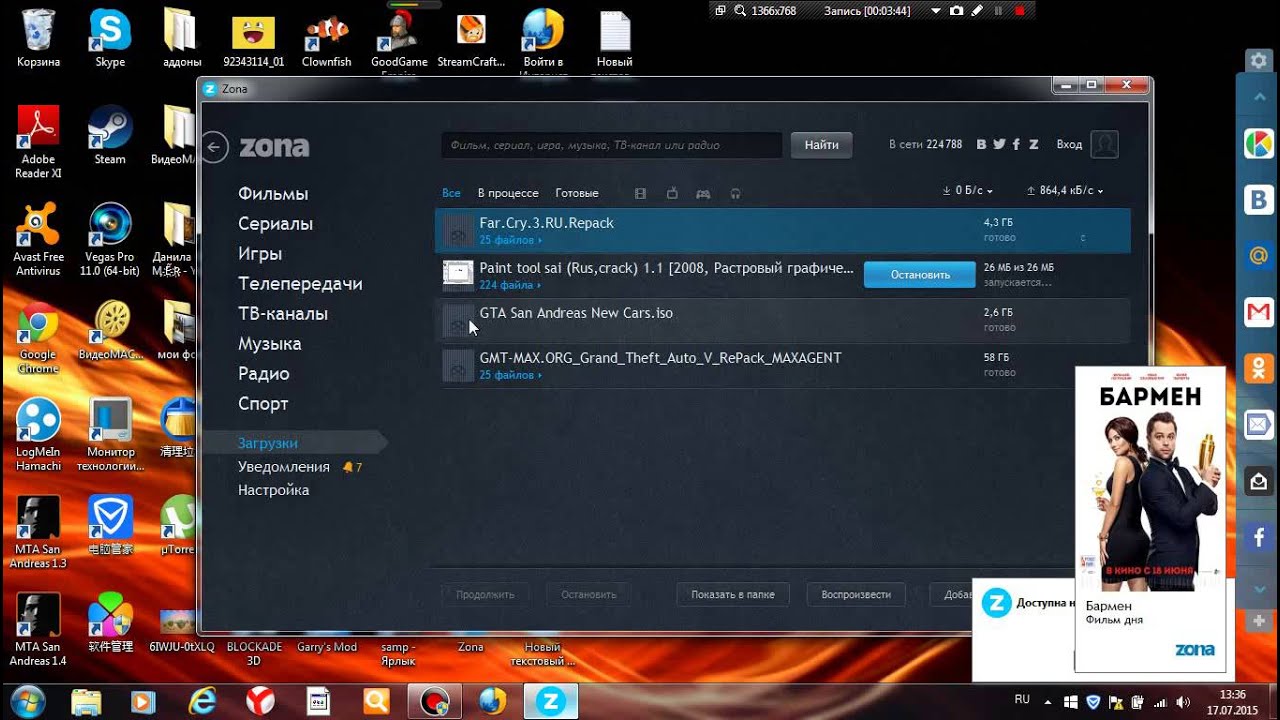Image resolution: width=1280 pixels, height=720 pixels.
Task: Click the user avatar icon next to Вход
Action: [x=1104, y=144]
